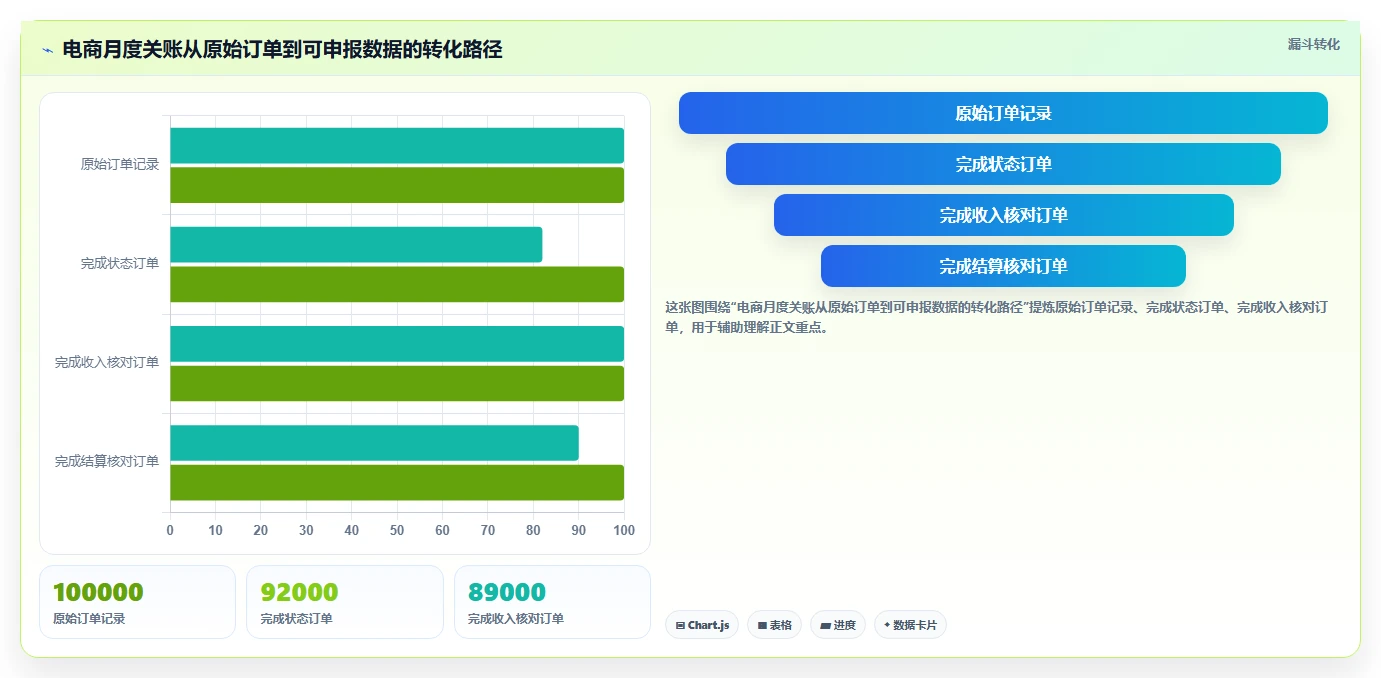Click the 漏斗转化 tag in the header
Screen dimensions: 1381x678
pyautogui.click(x=1313, y=44)
